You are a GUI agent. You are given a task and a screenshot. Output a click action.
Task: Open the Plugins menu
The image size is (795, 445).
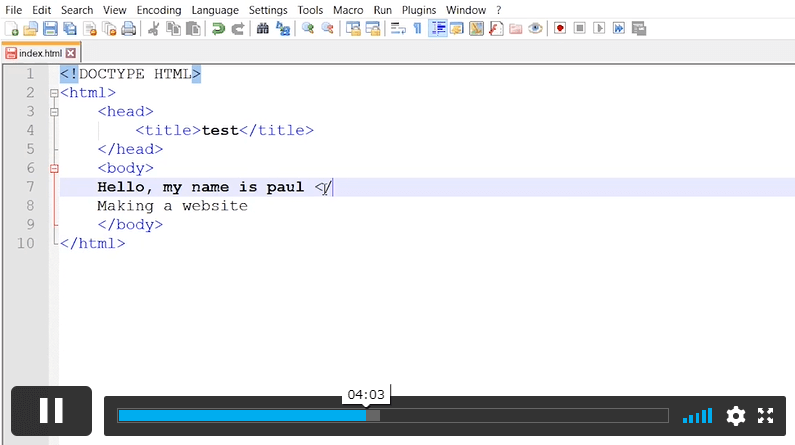pos(419,10)
